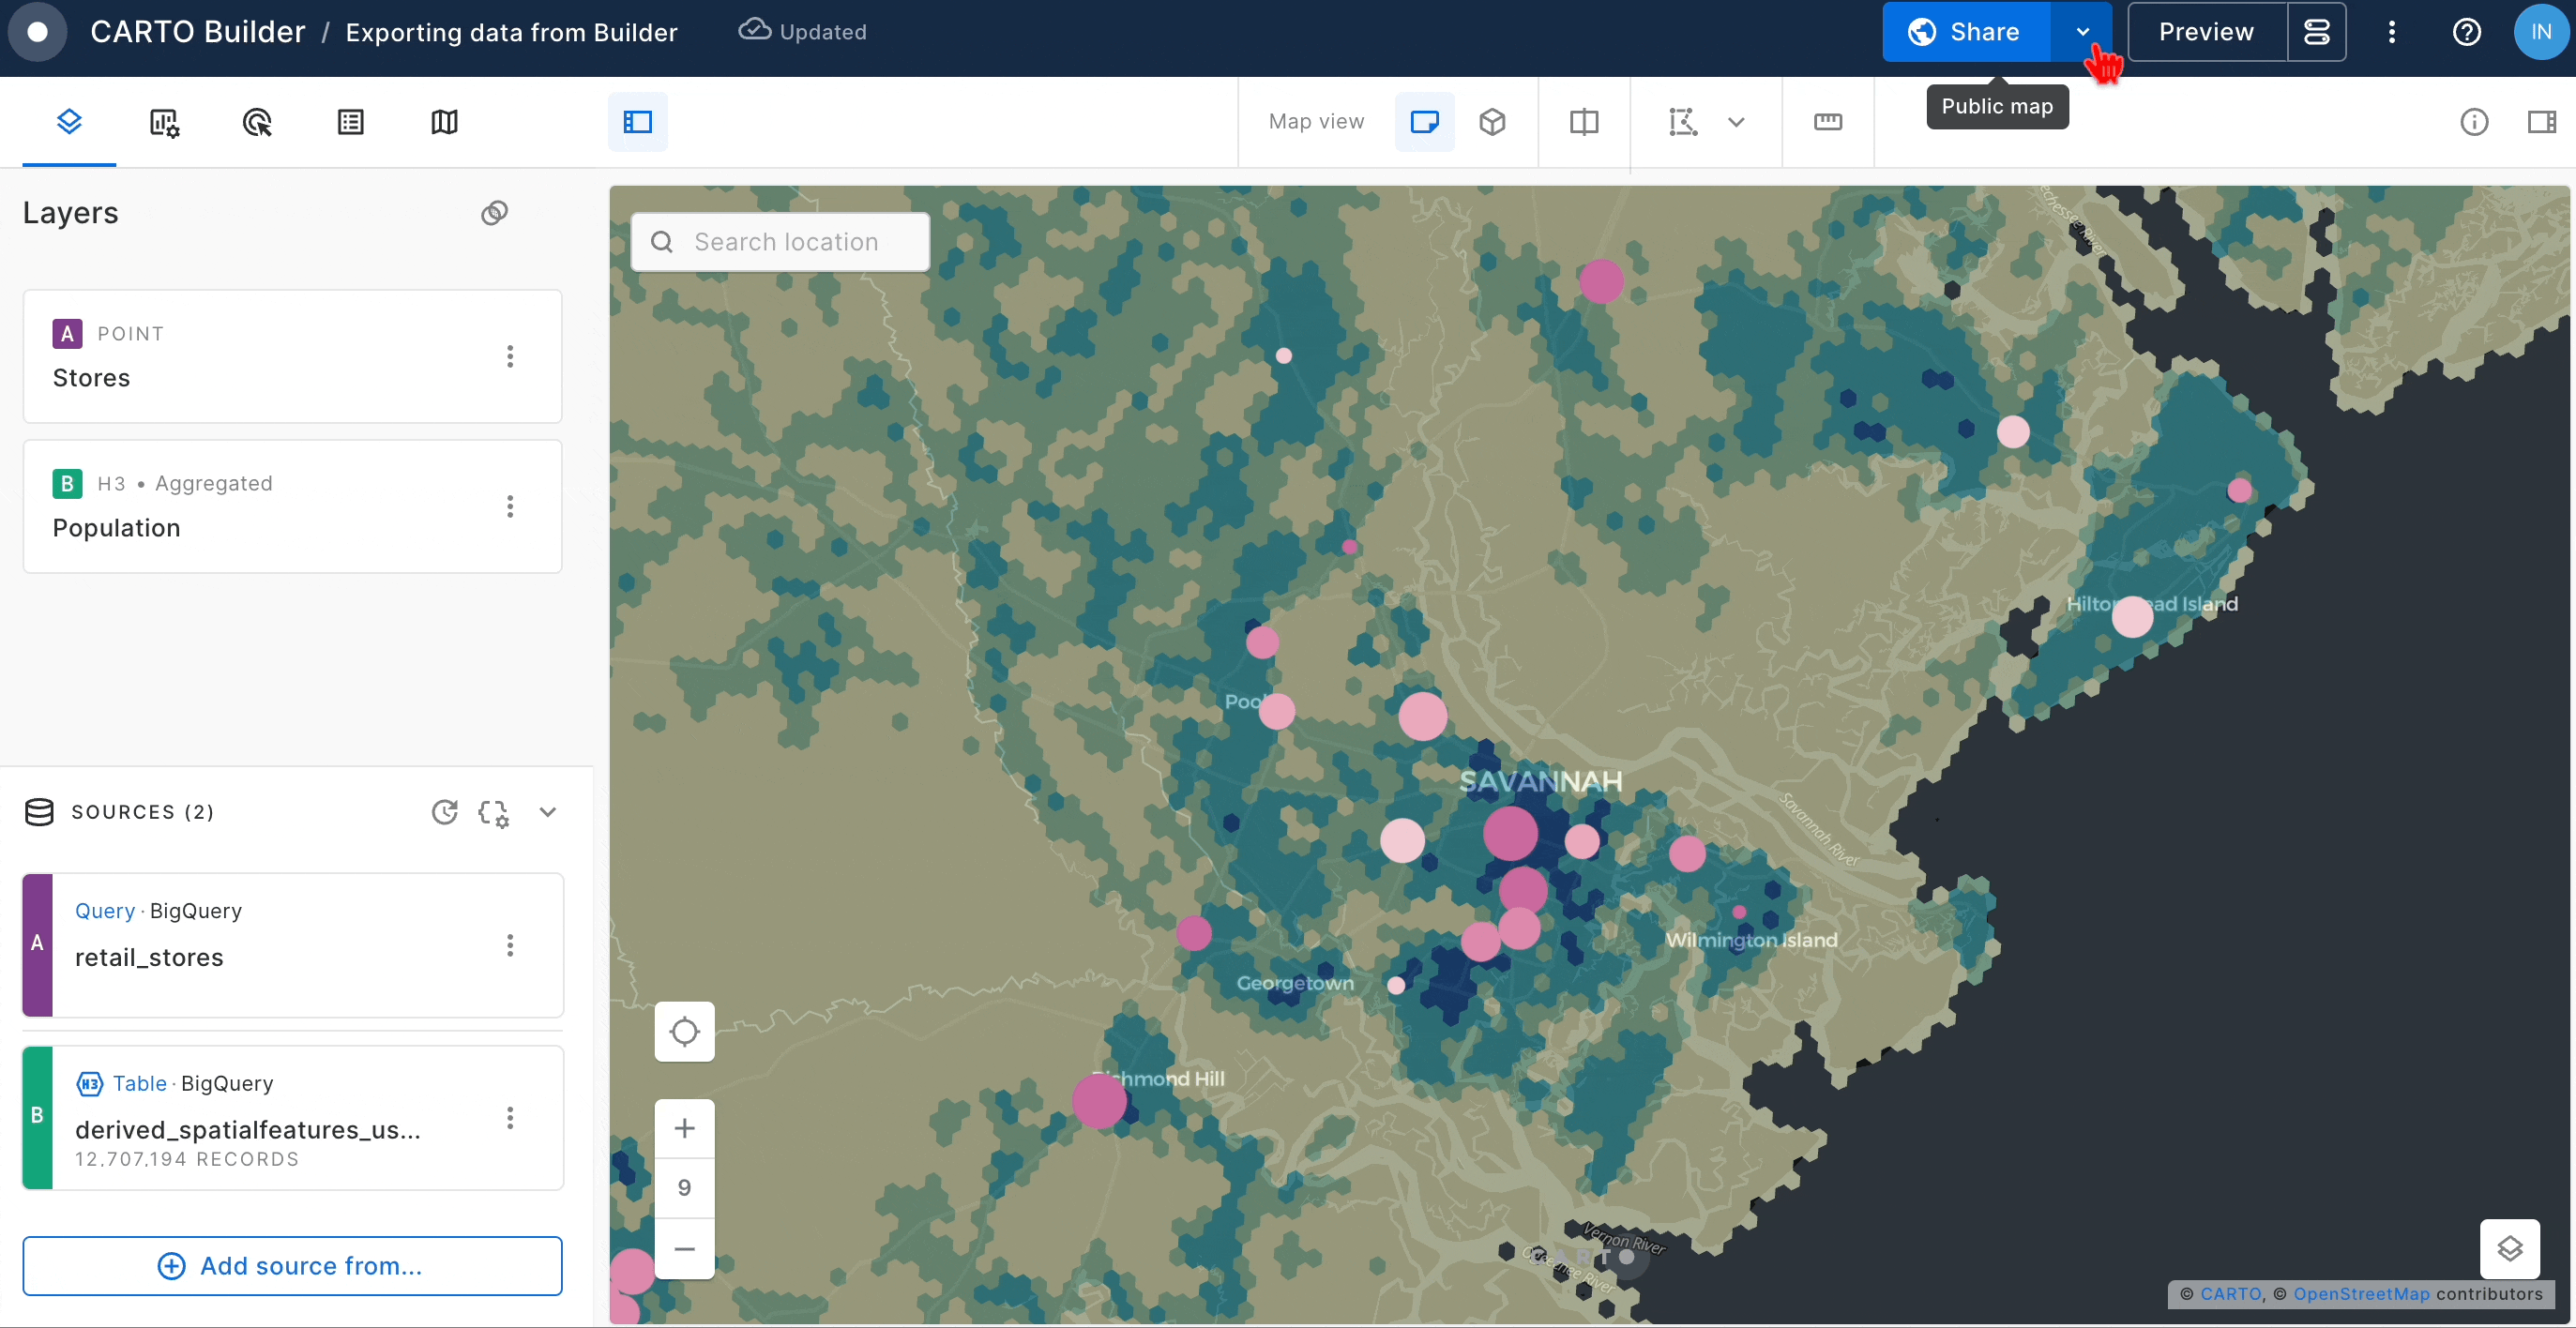Open the Legend tab icon
The height and width of the screenshot is (1328, 2576).
point(351,122)
